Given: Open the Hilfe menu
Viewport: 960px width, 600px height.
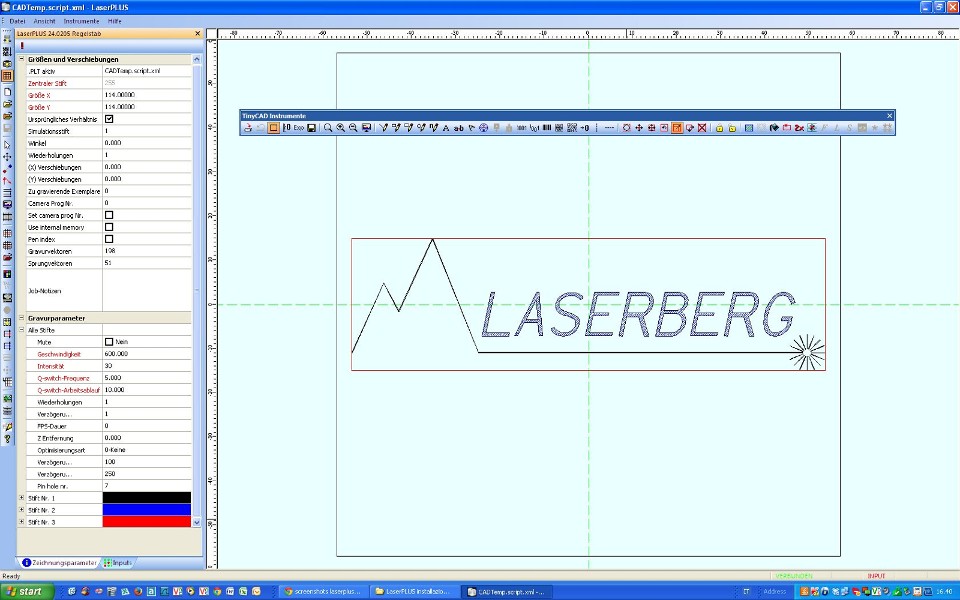Looking at the screenshot, I should point(114,21).
